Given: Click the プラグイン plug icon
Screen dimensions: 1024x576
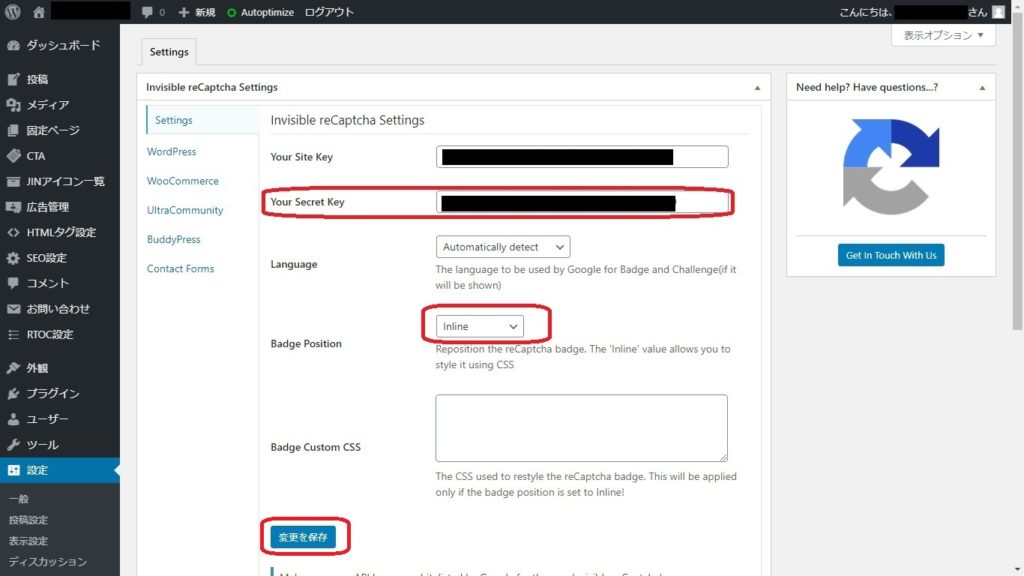Looking at the screenshot, I should click(x=13, y=393).
